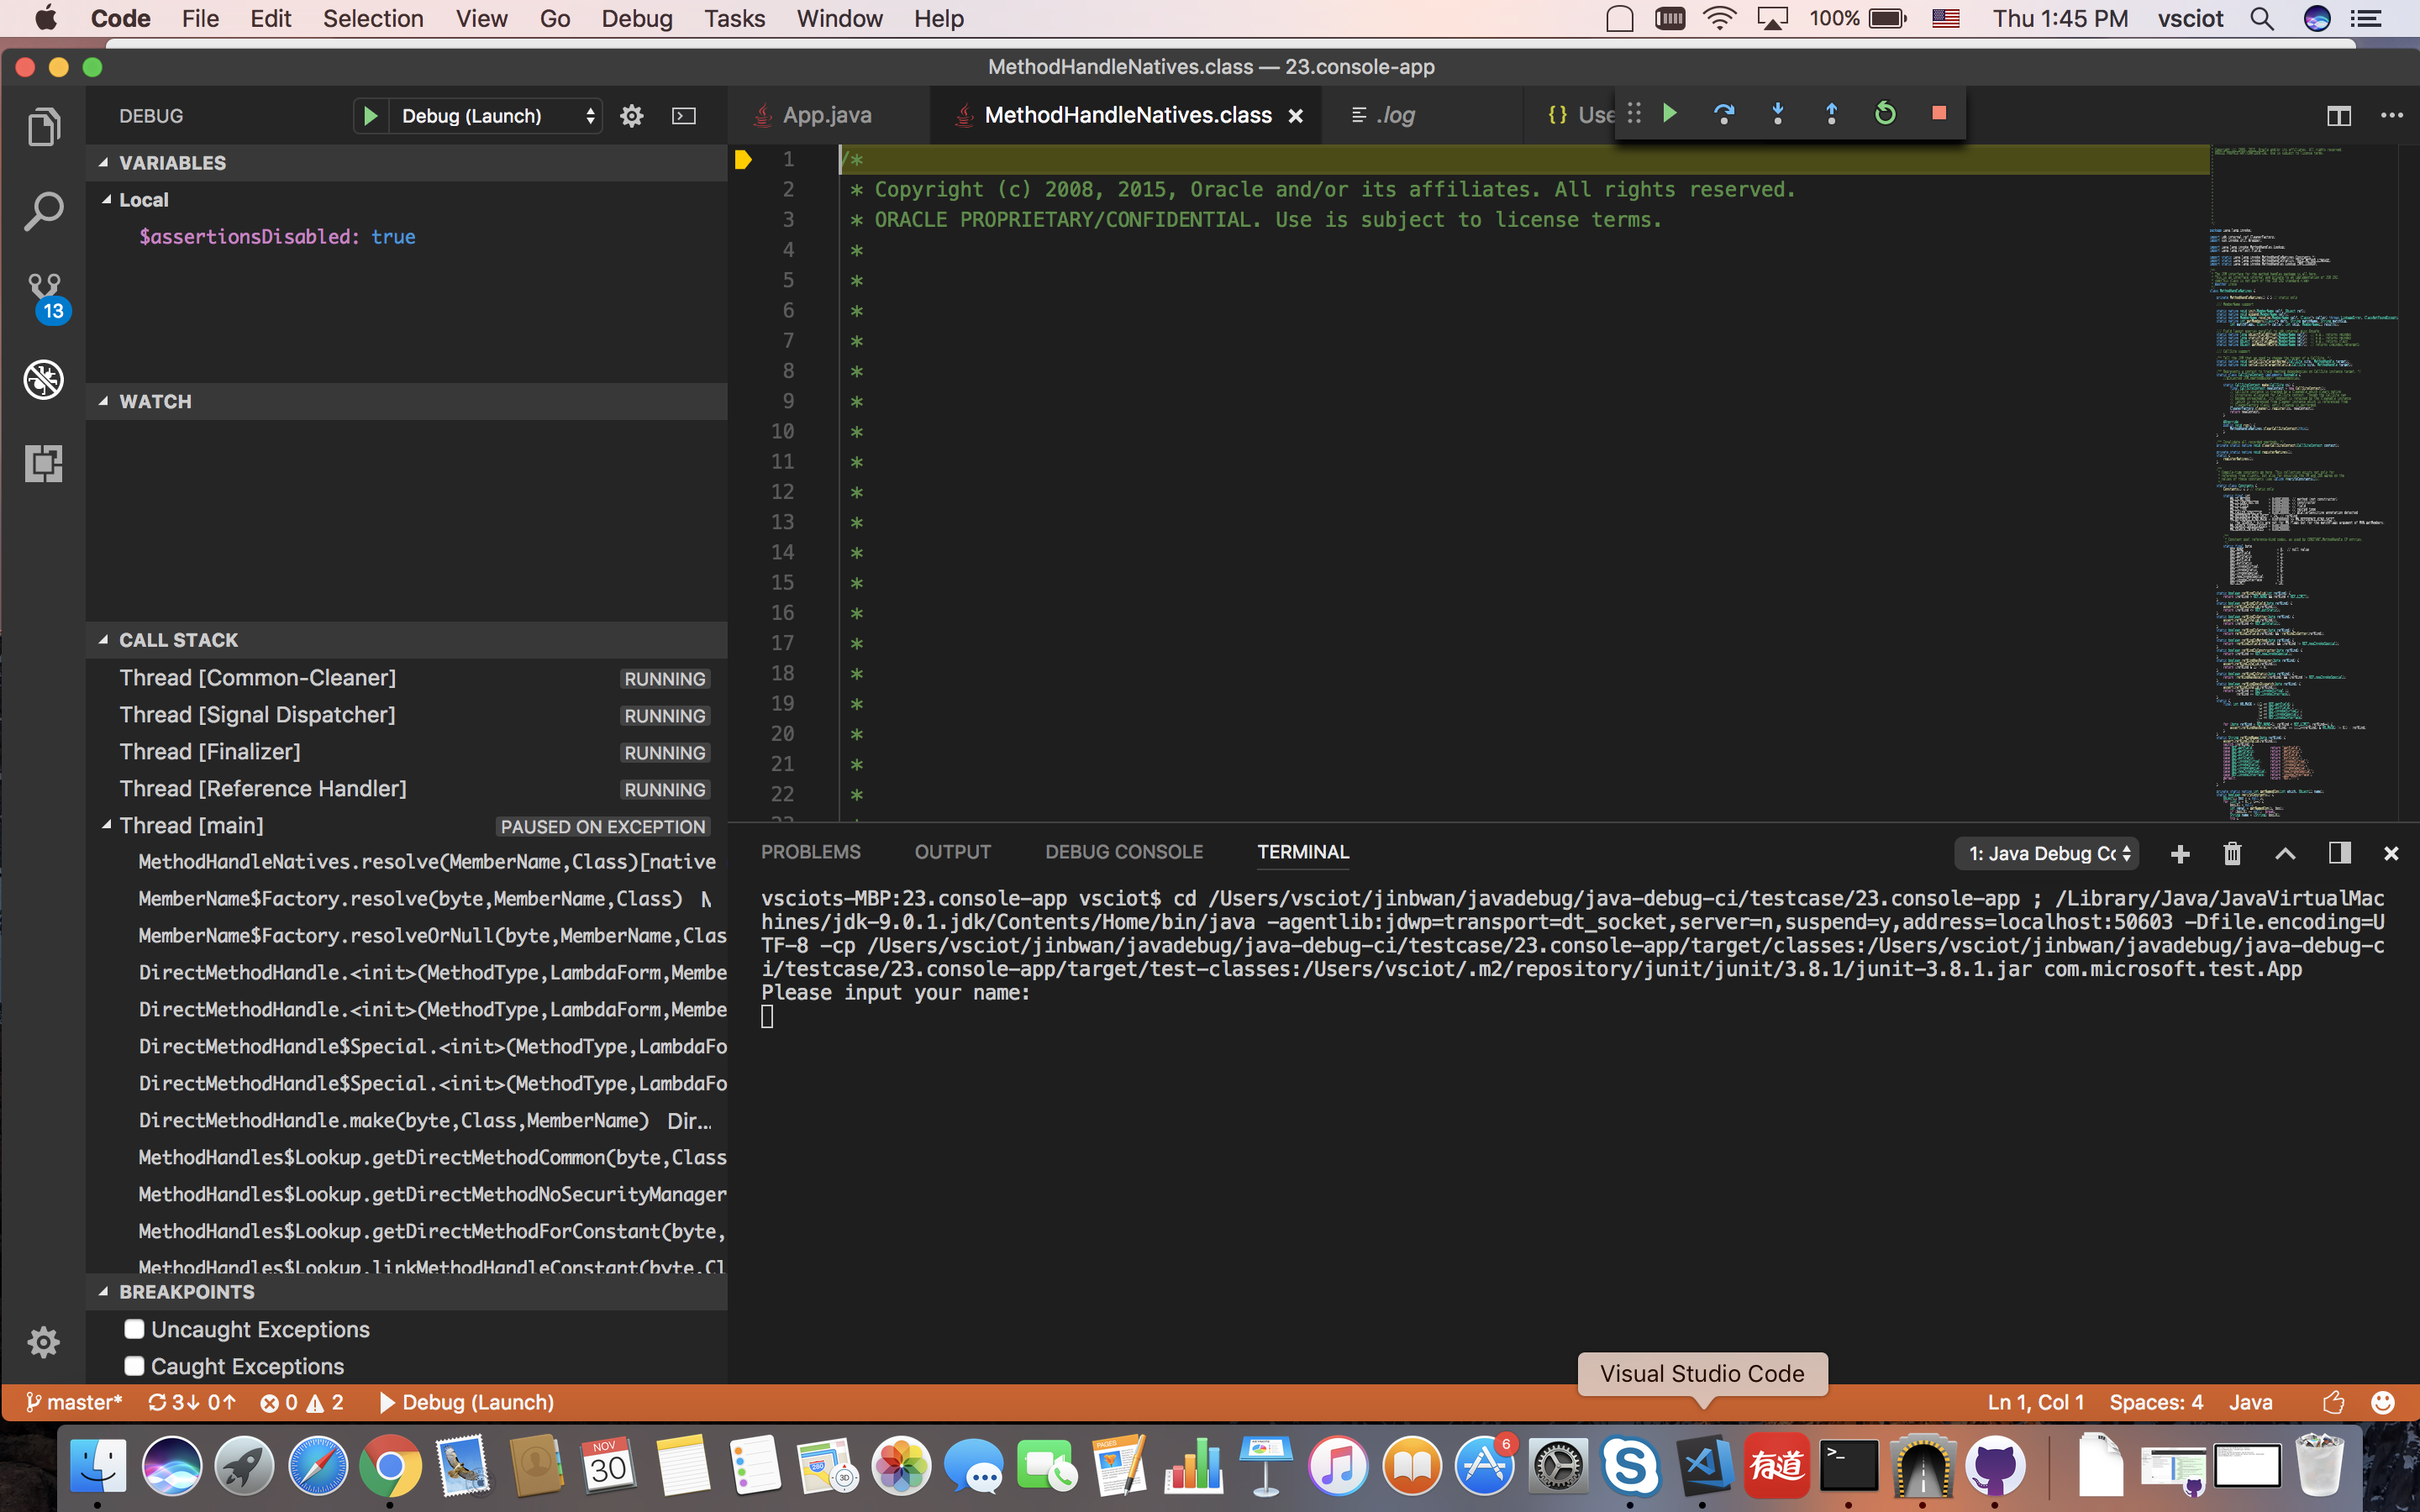Collapse the Thread [main] call stack
This screenshot has height=1512, width=2420.
106,825
